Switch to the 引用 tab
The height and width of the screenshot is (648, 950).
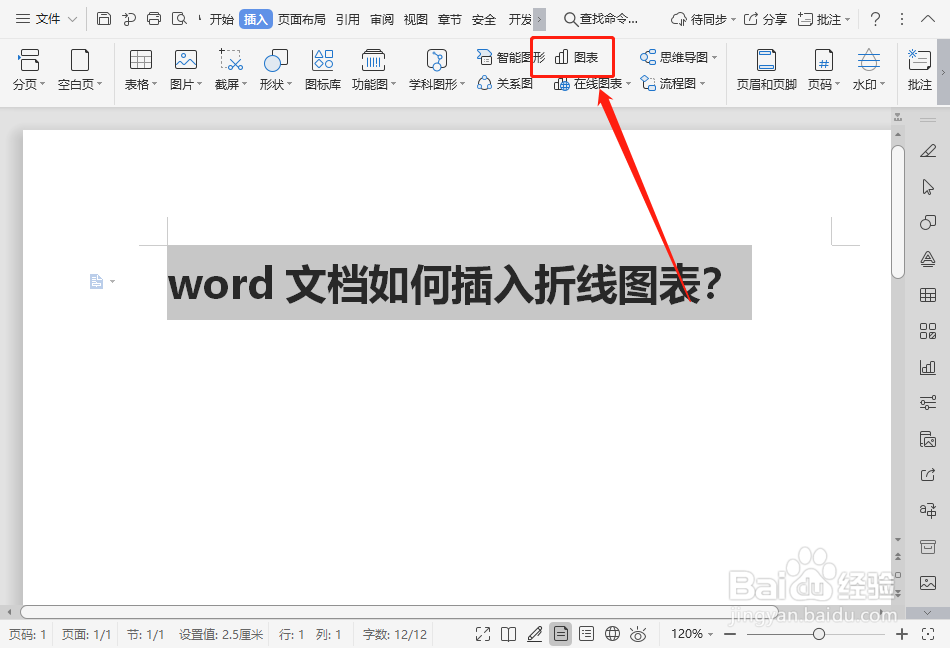tap(348, 19)
